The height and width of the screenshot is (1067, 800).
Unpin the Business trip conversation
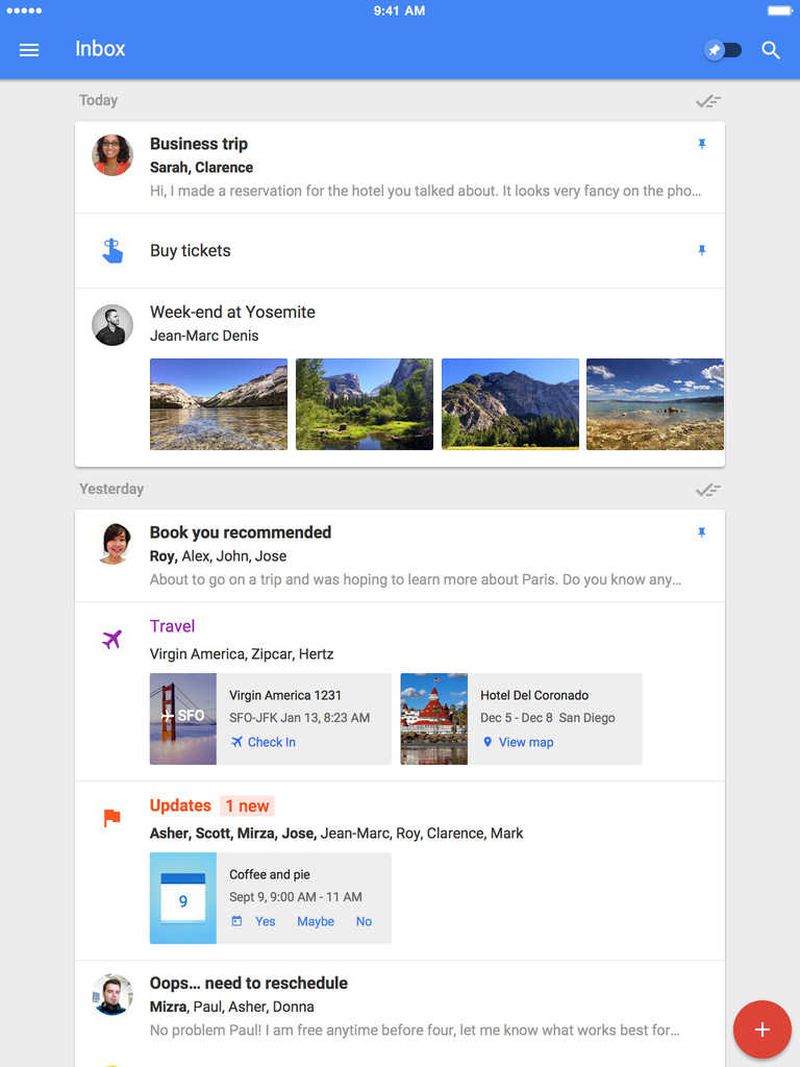[703, 143]
